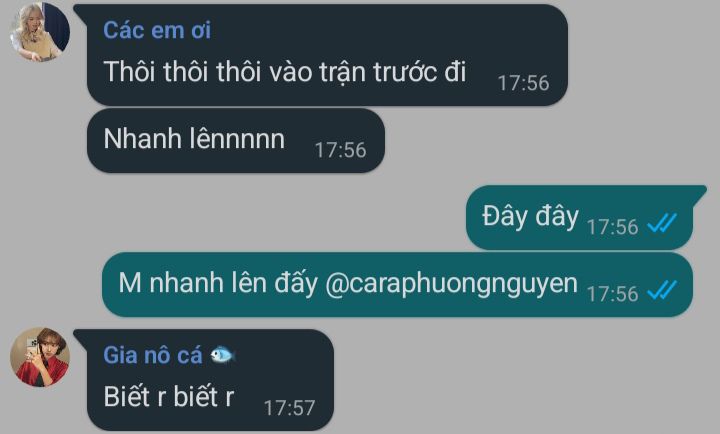The width and height of the screenshot is (720, 434).
Task: Click read checkmarks on Đây đây message
Action: click(662, 224)
